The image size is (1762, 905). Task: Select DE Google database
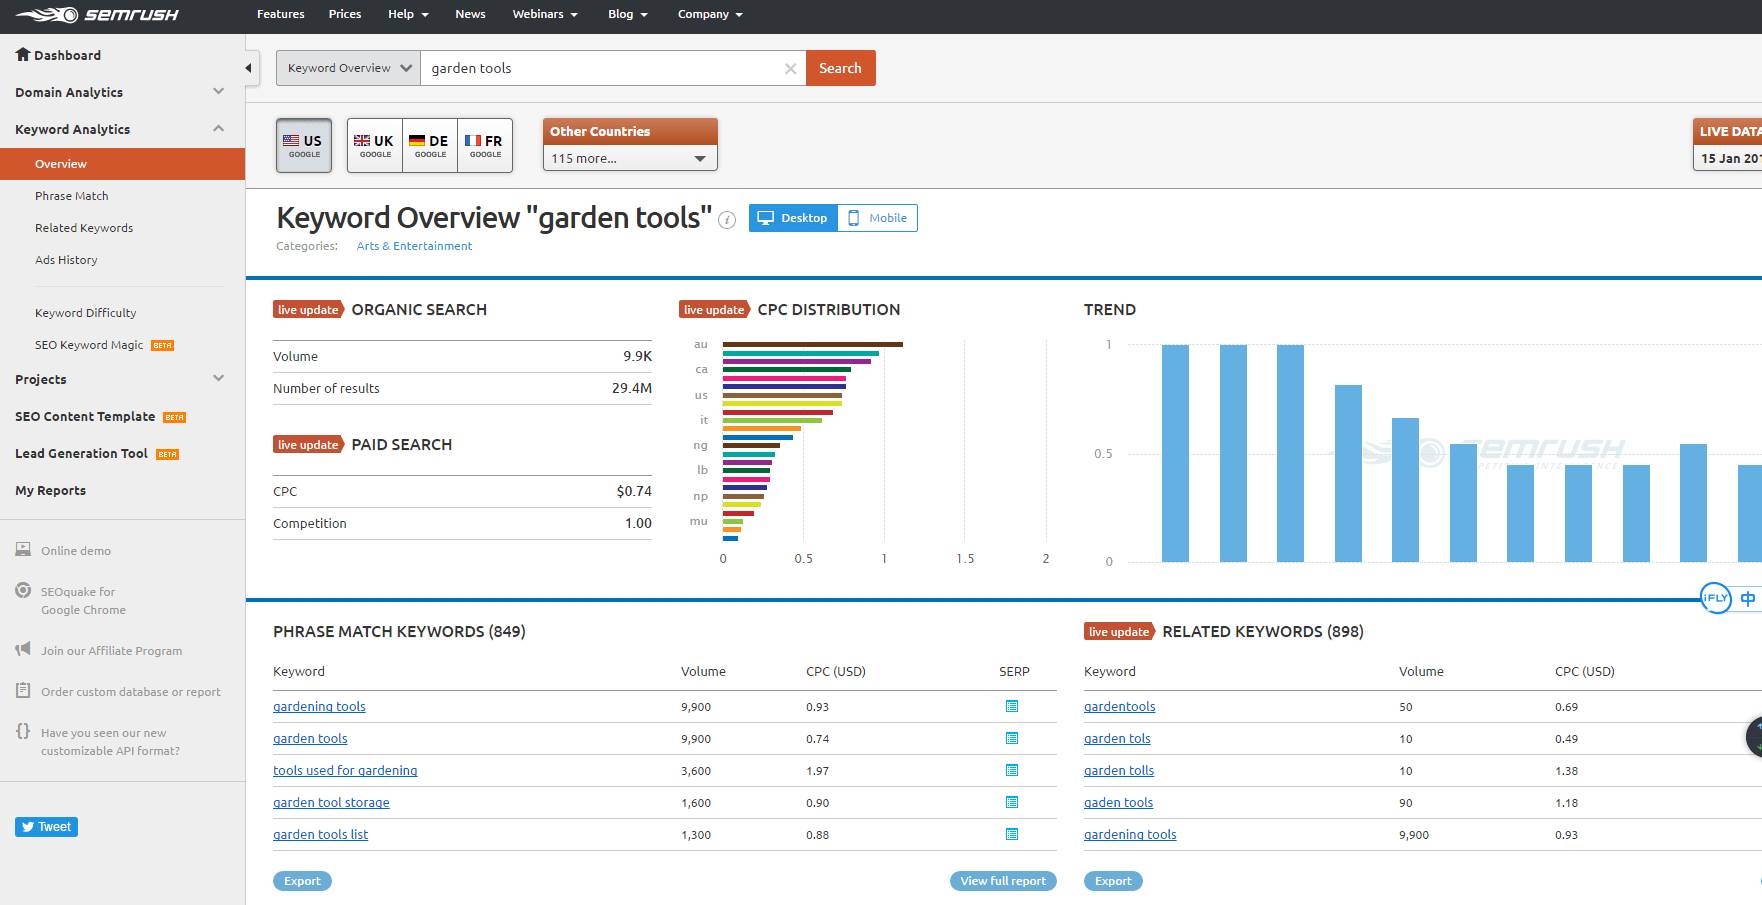pyautogui.click(x=430, y=146)
